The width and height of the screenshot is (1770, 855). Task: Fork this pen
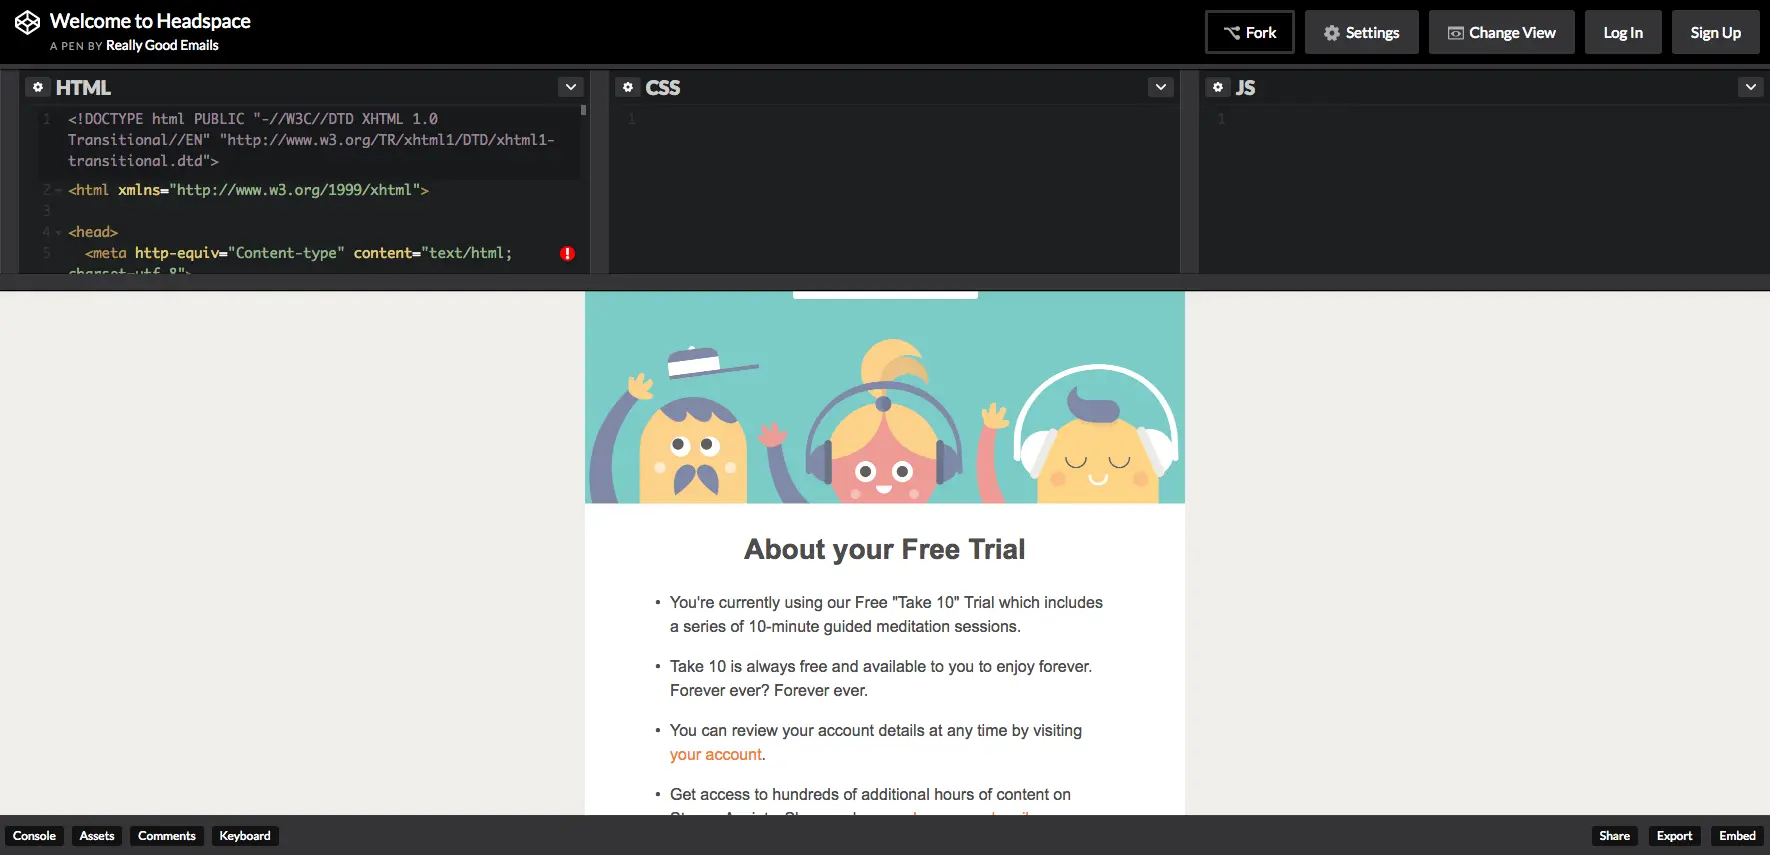click(x=1250, y=32)
